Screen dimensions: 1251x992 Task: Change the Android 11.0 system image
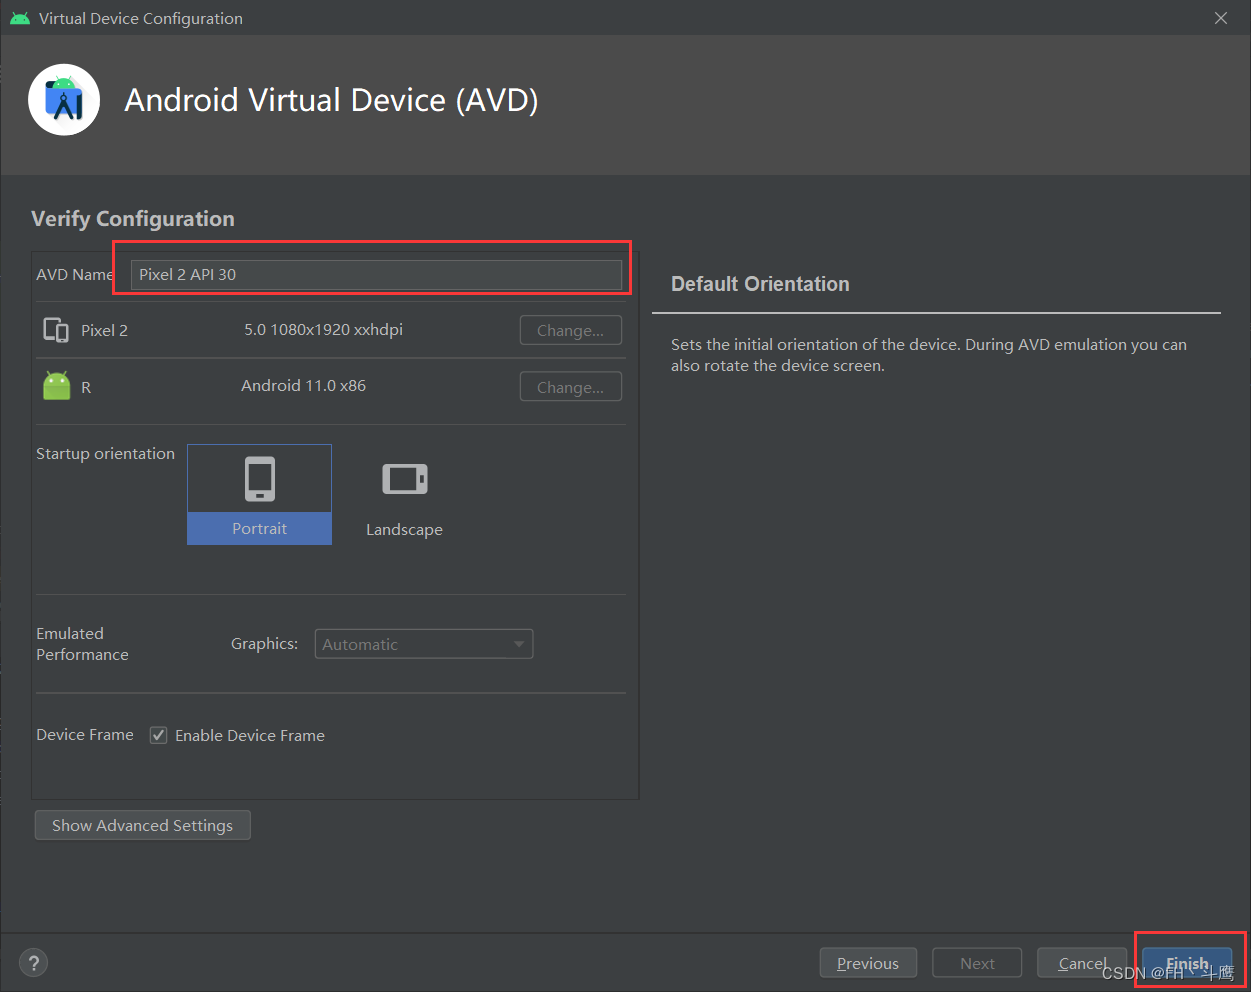[571, 387]
